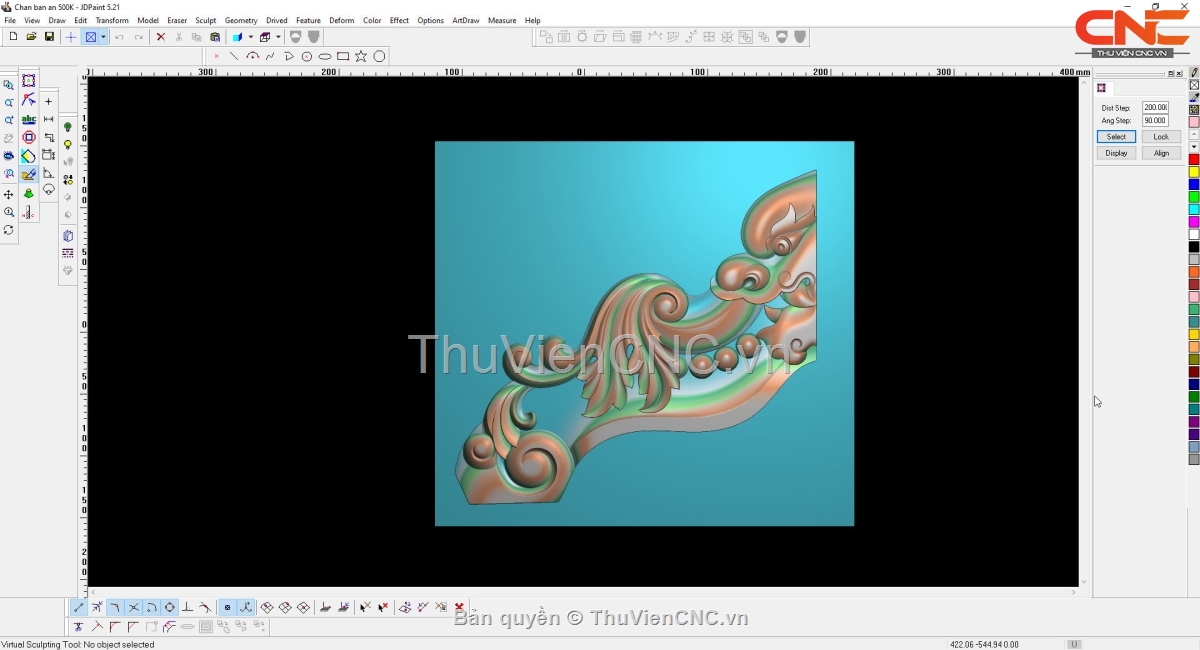Select the abc text tool

click(29, 119)
